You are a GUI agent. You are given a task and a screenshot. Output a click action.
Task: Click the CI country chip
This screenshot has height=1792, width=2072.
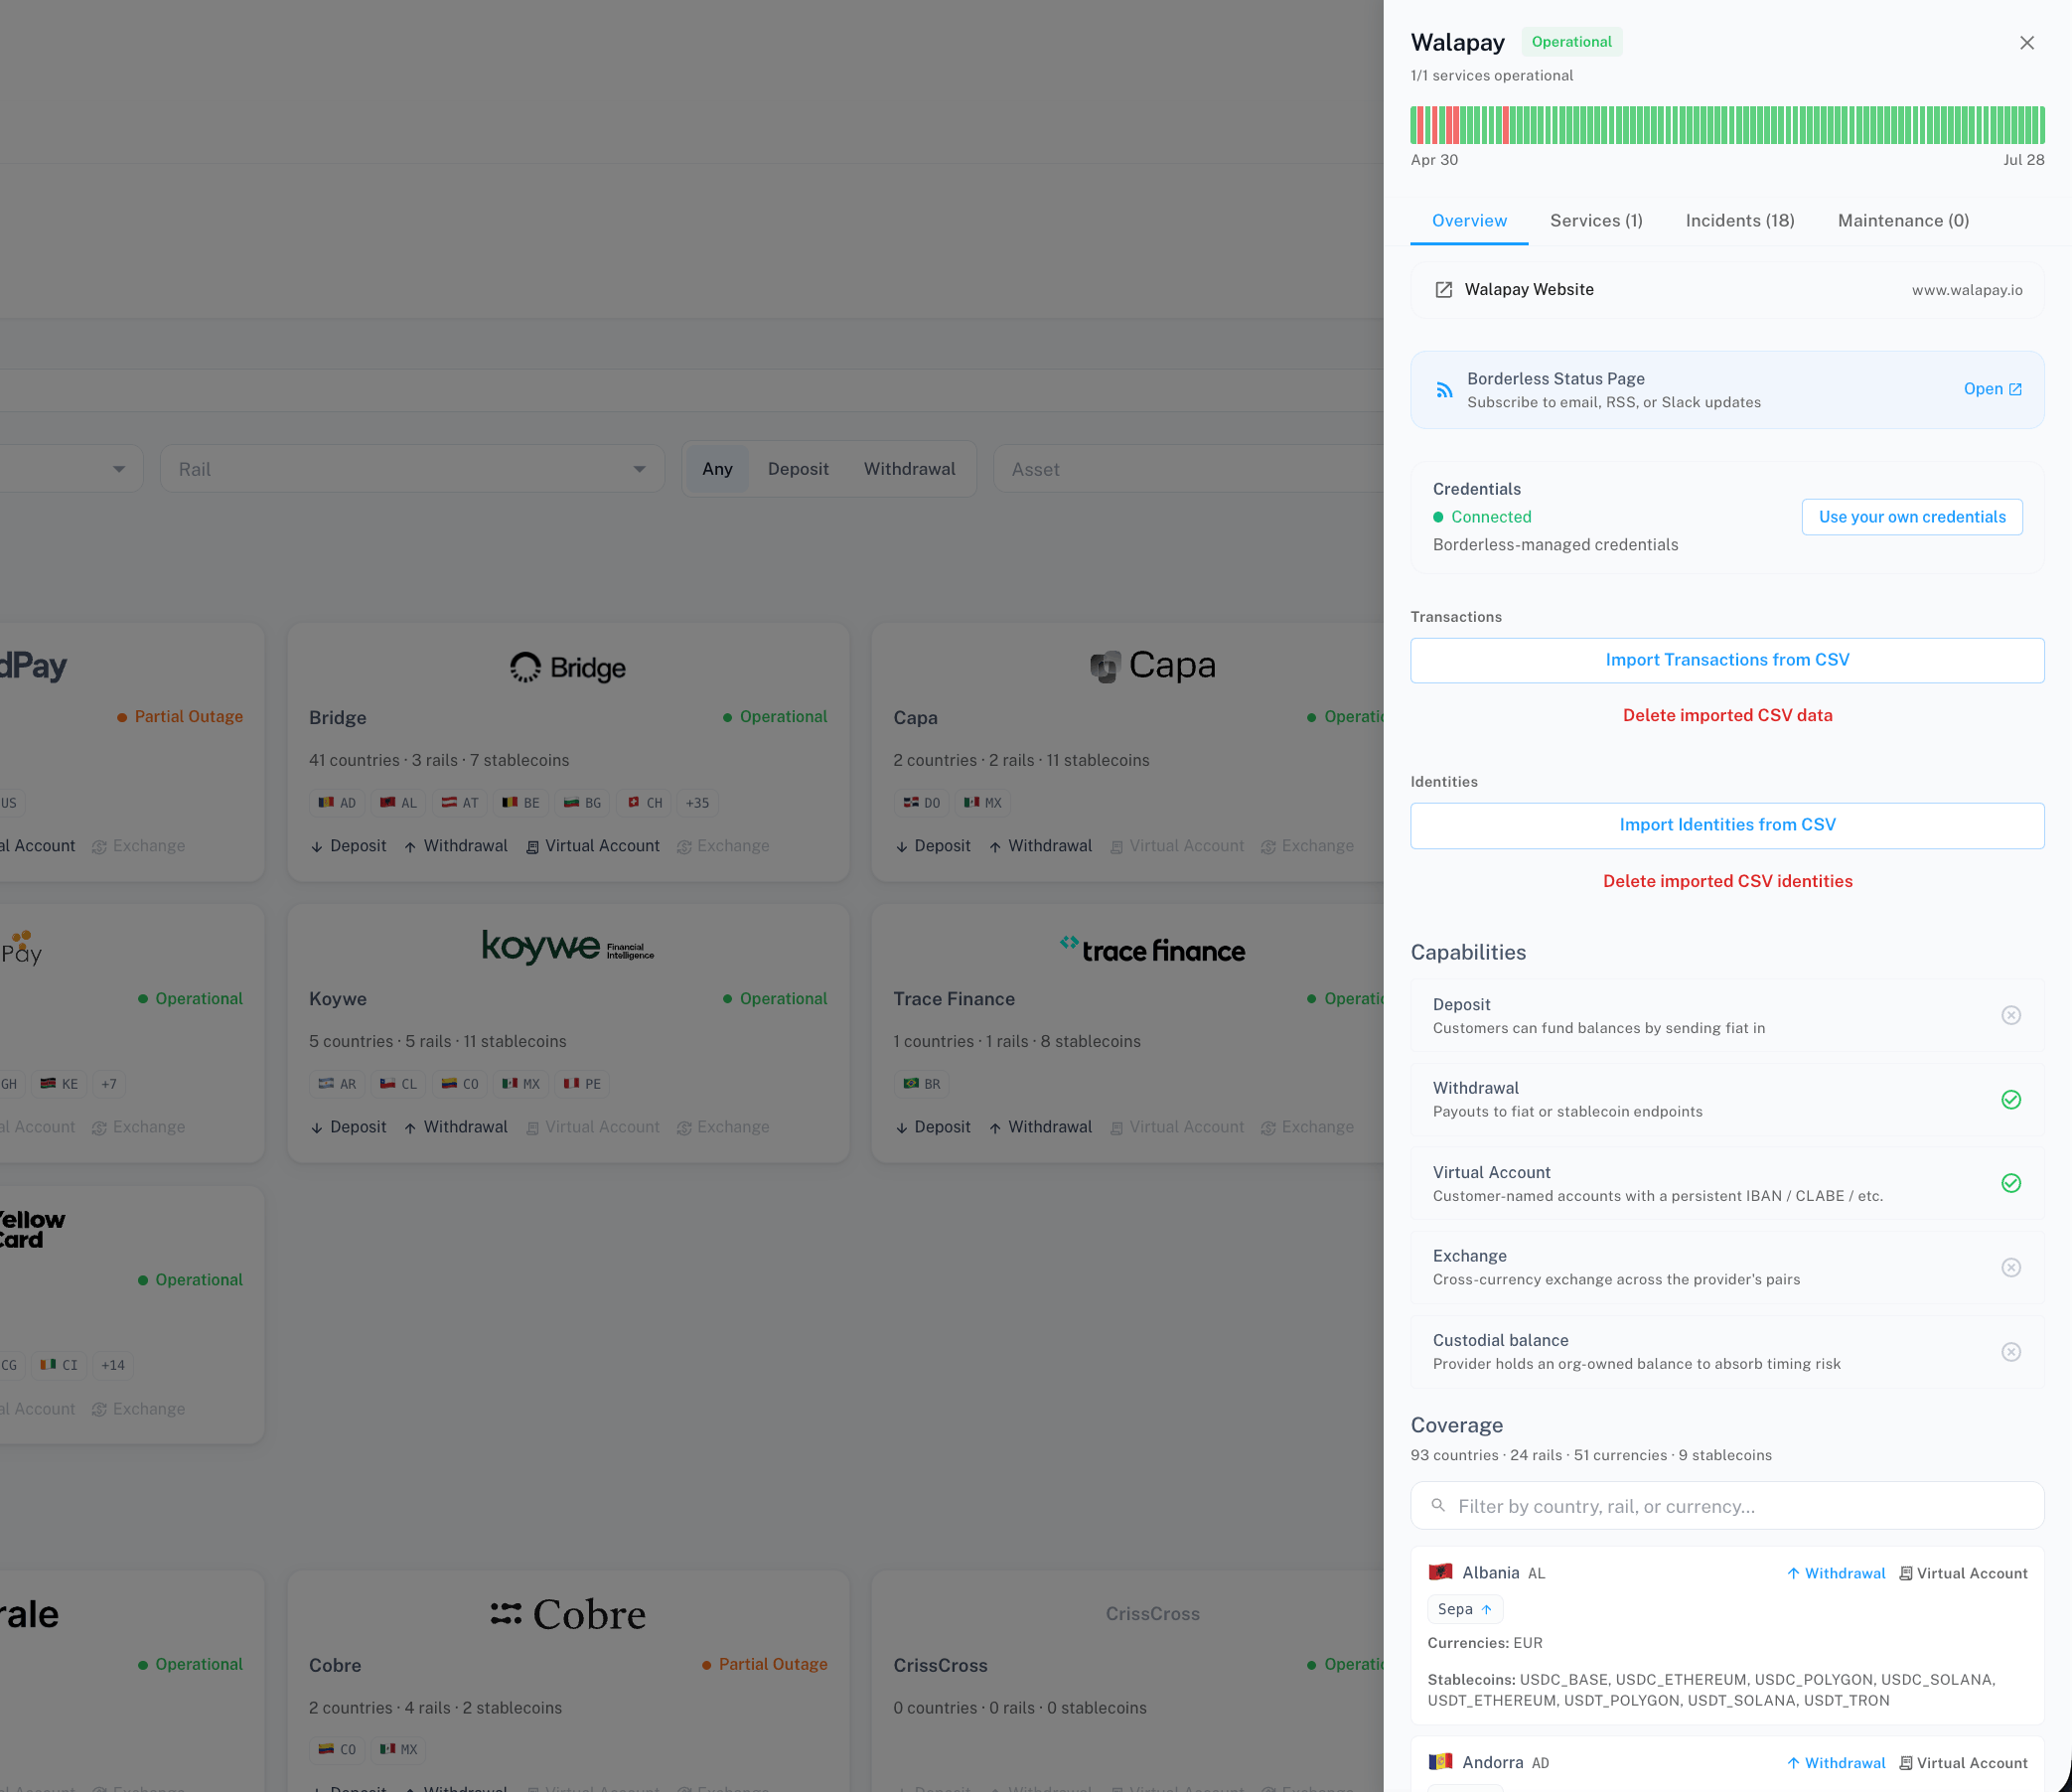pos(59,1365)
